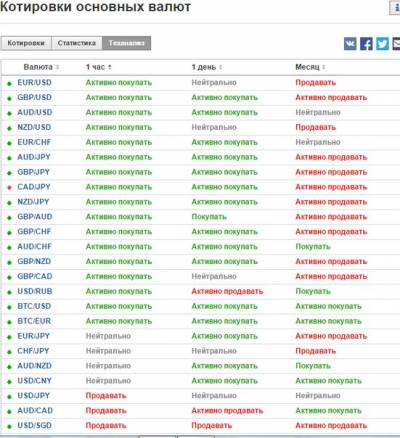Open the BTC/USD currency pair link
Screen dimensions: 400x438
[34, 306]
